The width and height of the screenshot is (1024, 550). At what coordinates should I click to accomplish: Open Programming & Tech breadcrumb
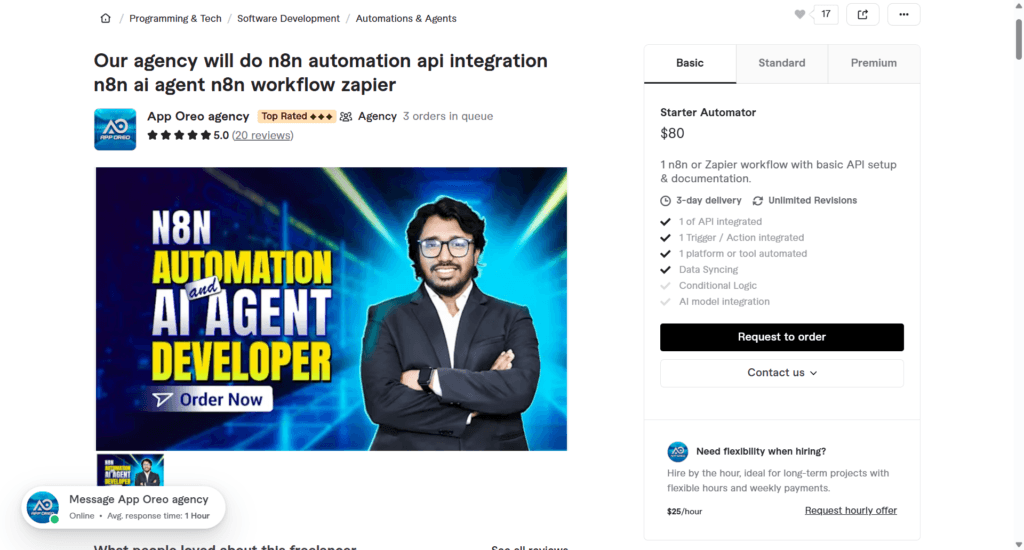pyautogui.click(x=175, y=18)
